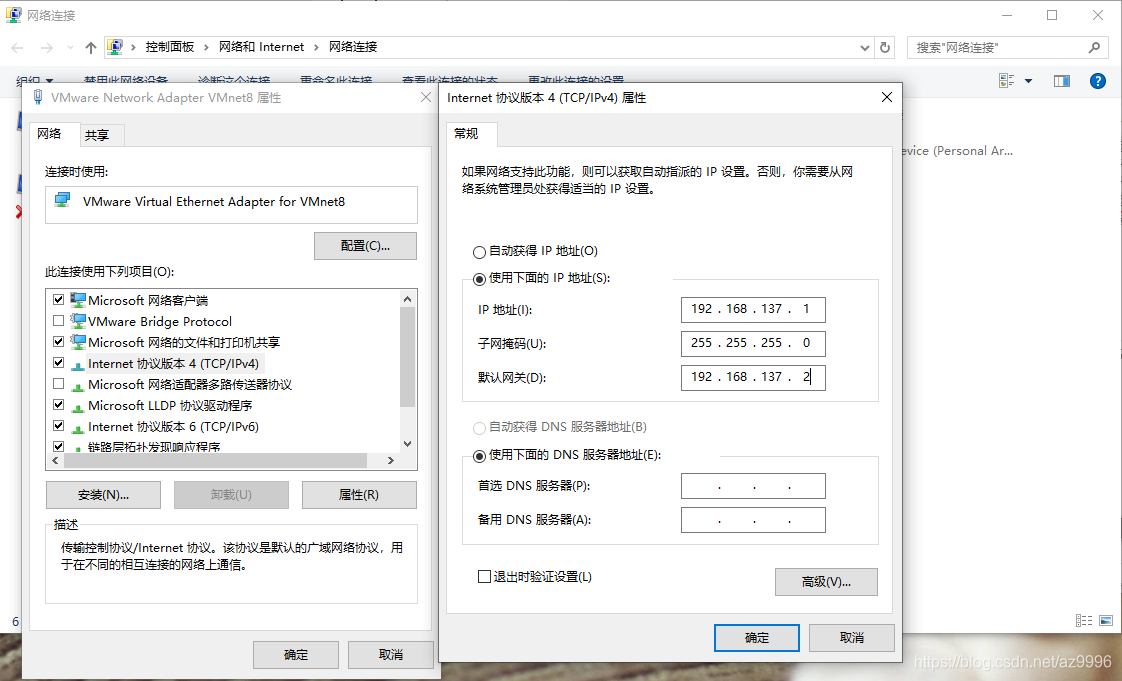Click the 备用 DNS 服务器 field

coord(753,520)
